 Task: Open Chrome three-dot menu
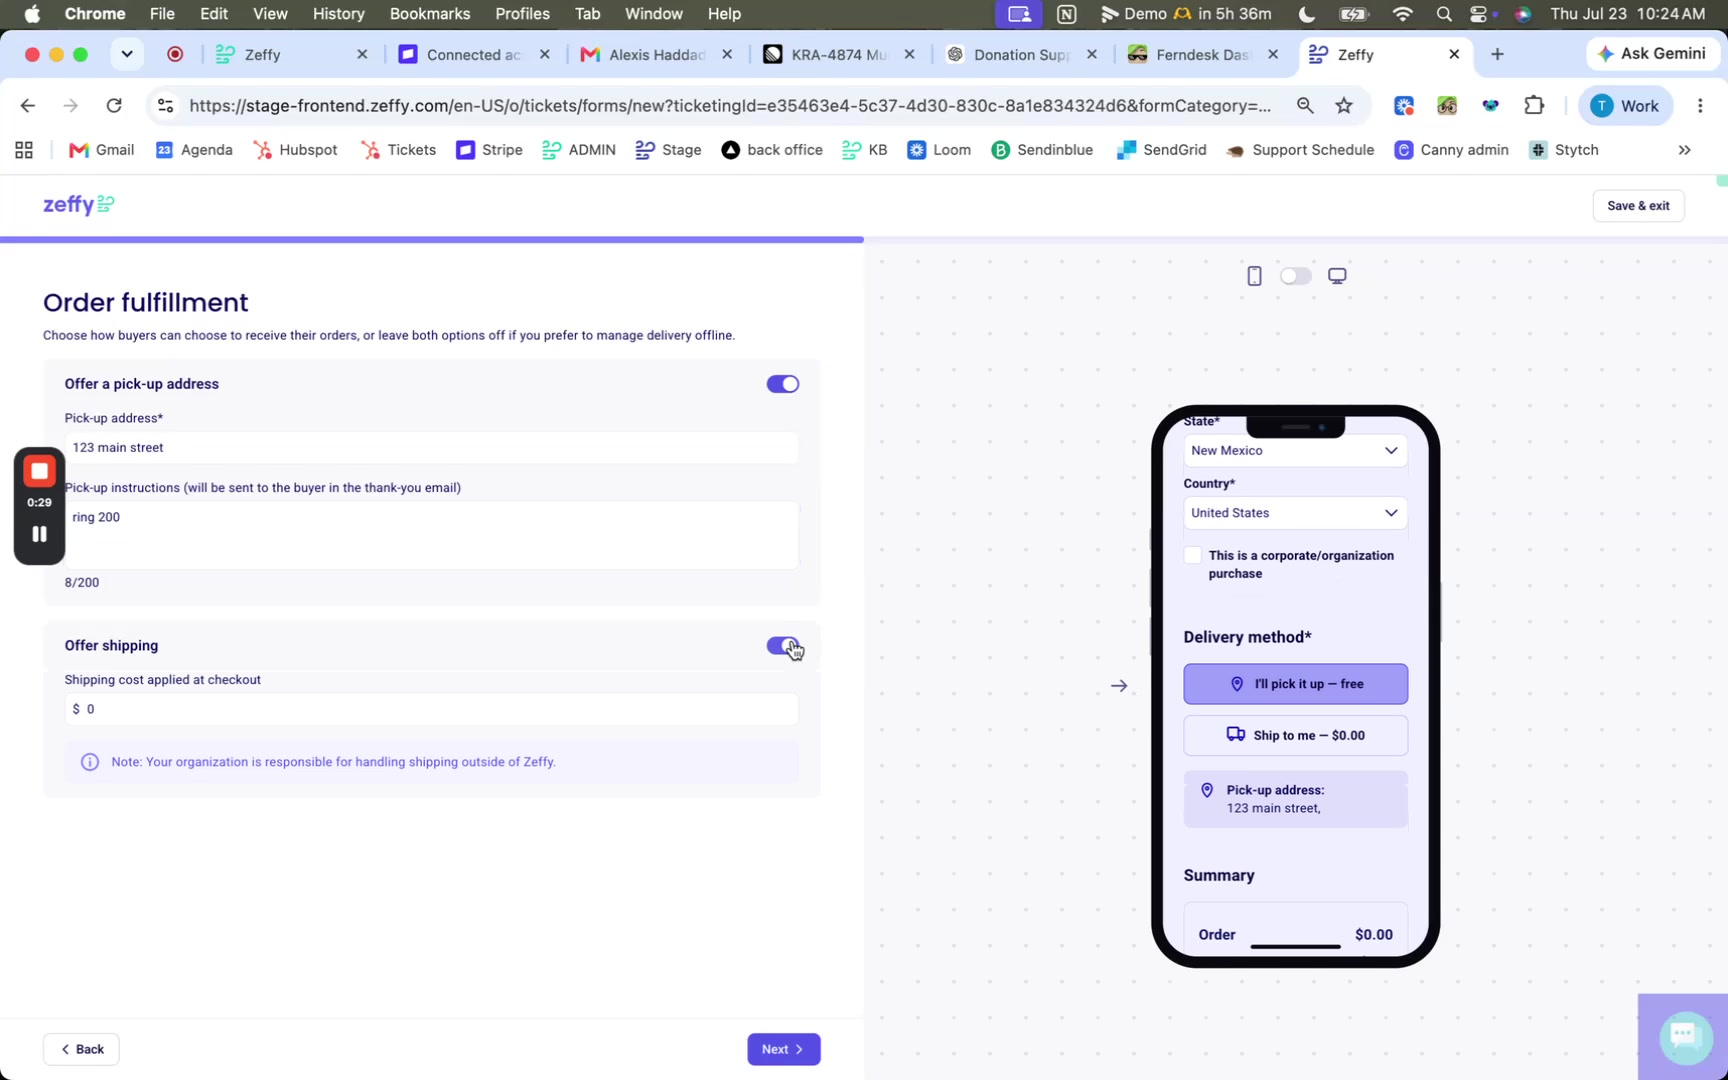(1700, 106)
